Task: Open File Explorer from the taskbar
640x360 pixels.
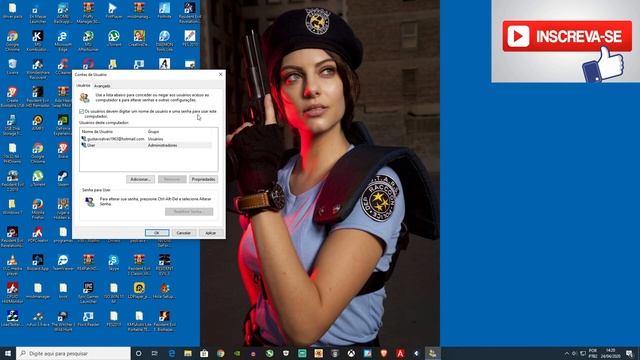Action: coord(188,353)
